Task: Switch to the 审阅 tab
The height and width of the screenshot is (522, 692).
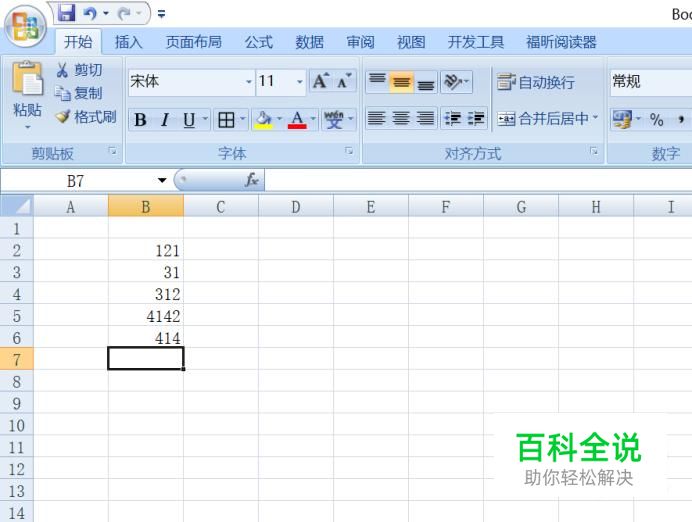Action: pyautogui.click(x=361, y=42)
